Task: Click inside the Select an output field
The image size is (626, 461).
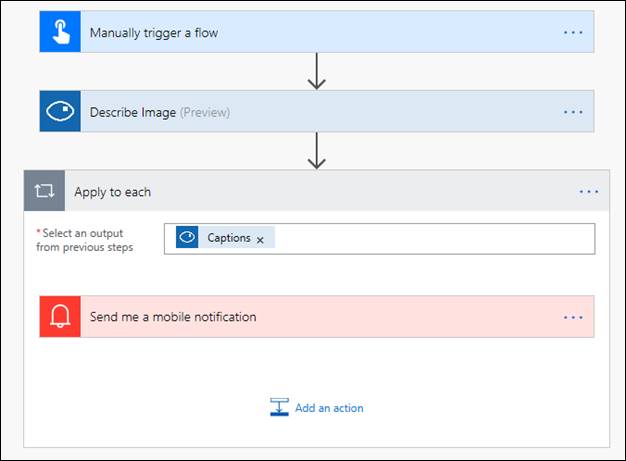Action: [430, 238]
